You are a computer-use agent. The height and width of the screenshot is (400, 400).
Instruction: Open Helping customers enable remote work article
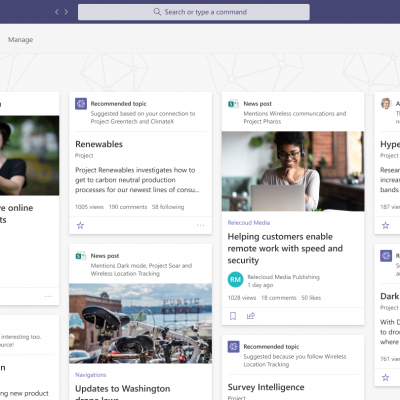285,248
